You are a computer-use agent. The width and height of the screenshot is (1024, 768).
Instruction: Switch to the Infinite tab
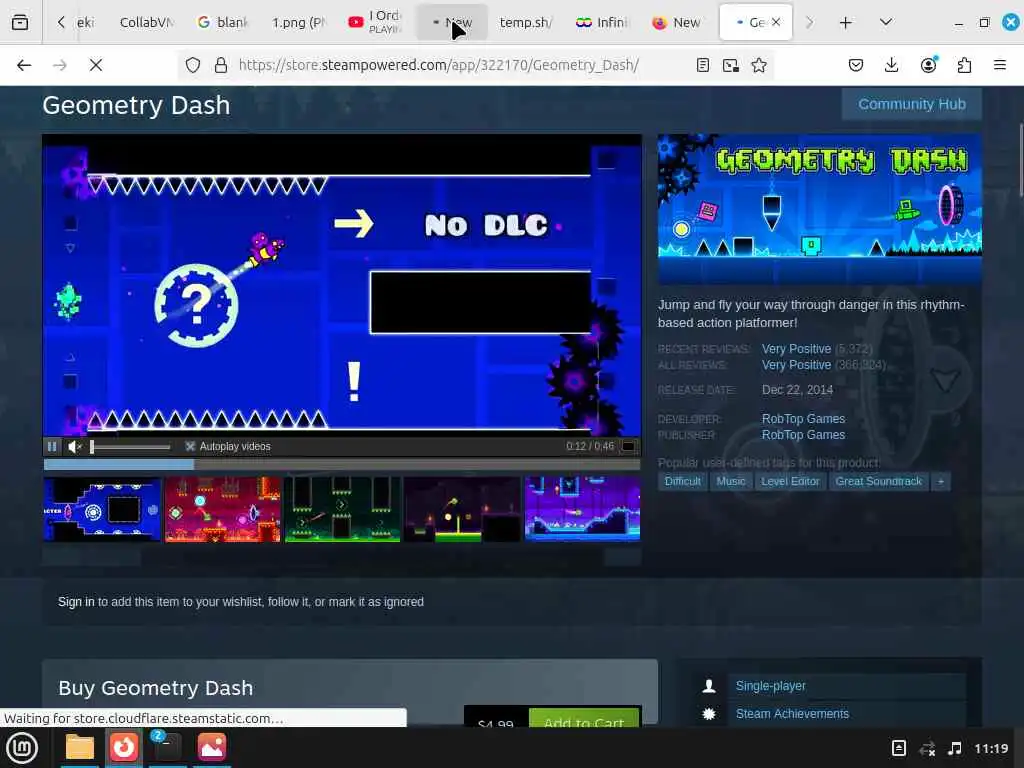(x=601, y=22)
